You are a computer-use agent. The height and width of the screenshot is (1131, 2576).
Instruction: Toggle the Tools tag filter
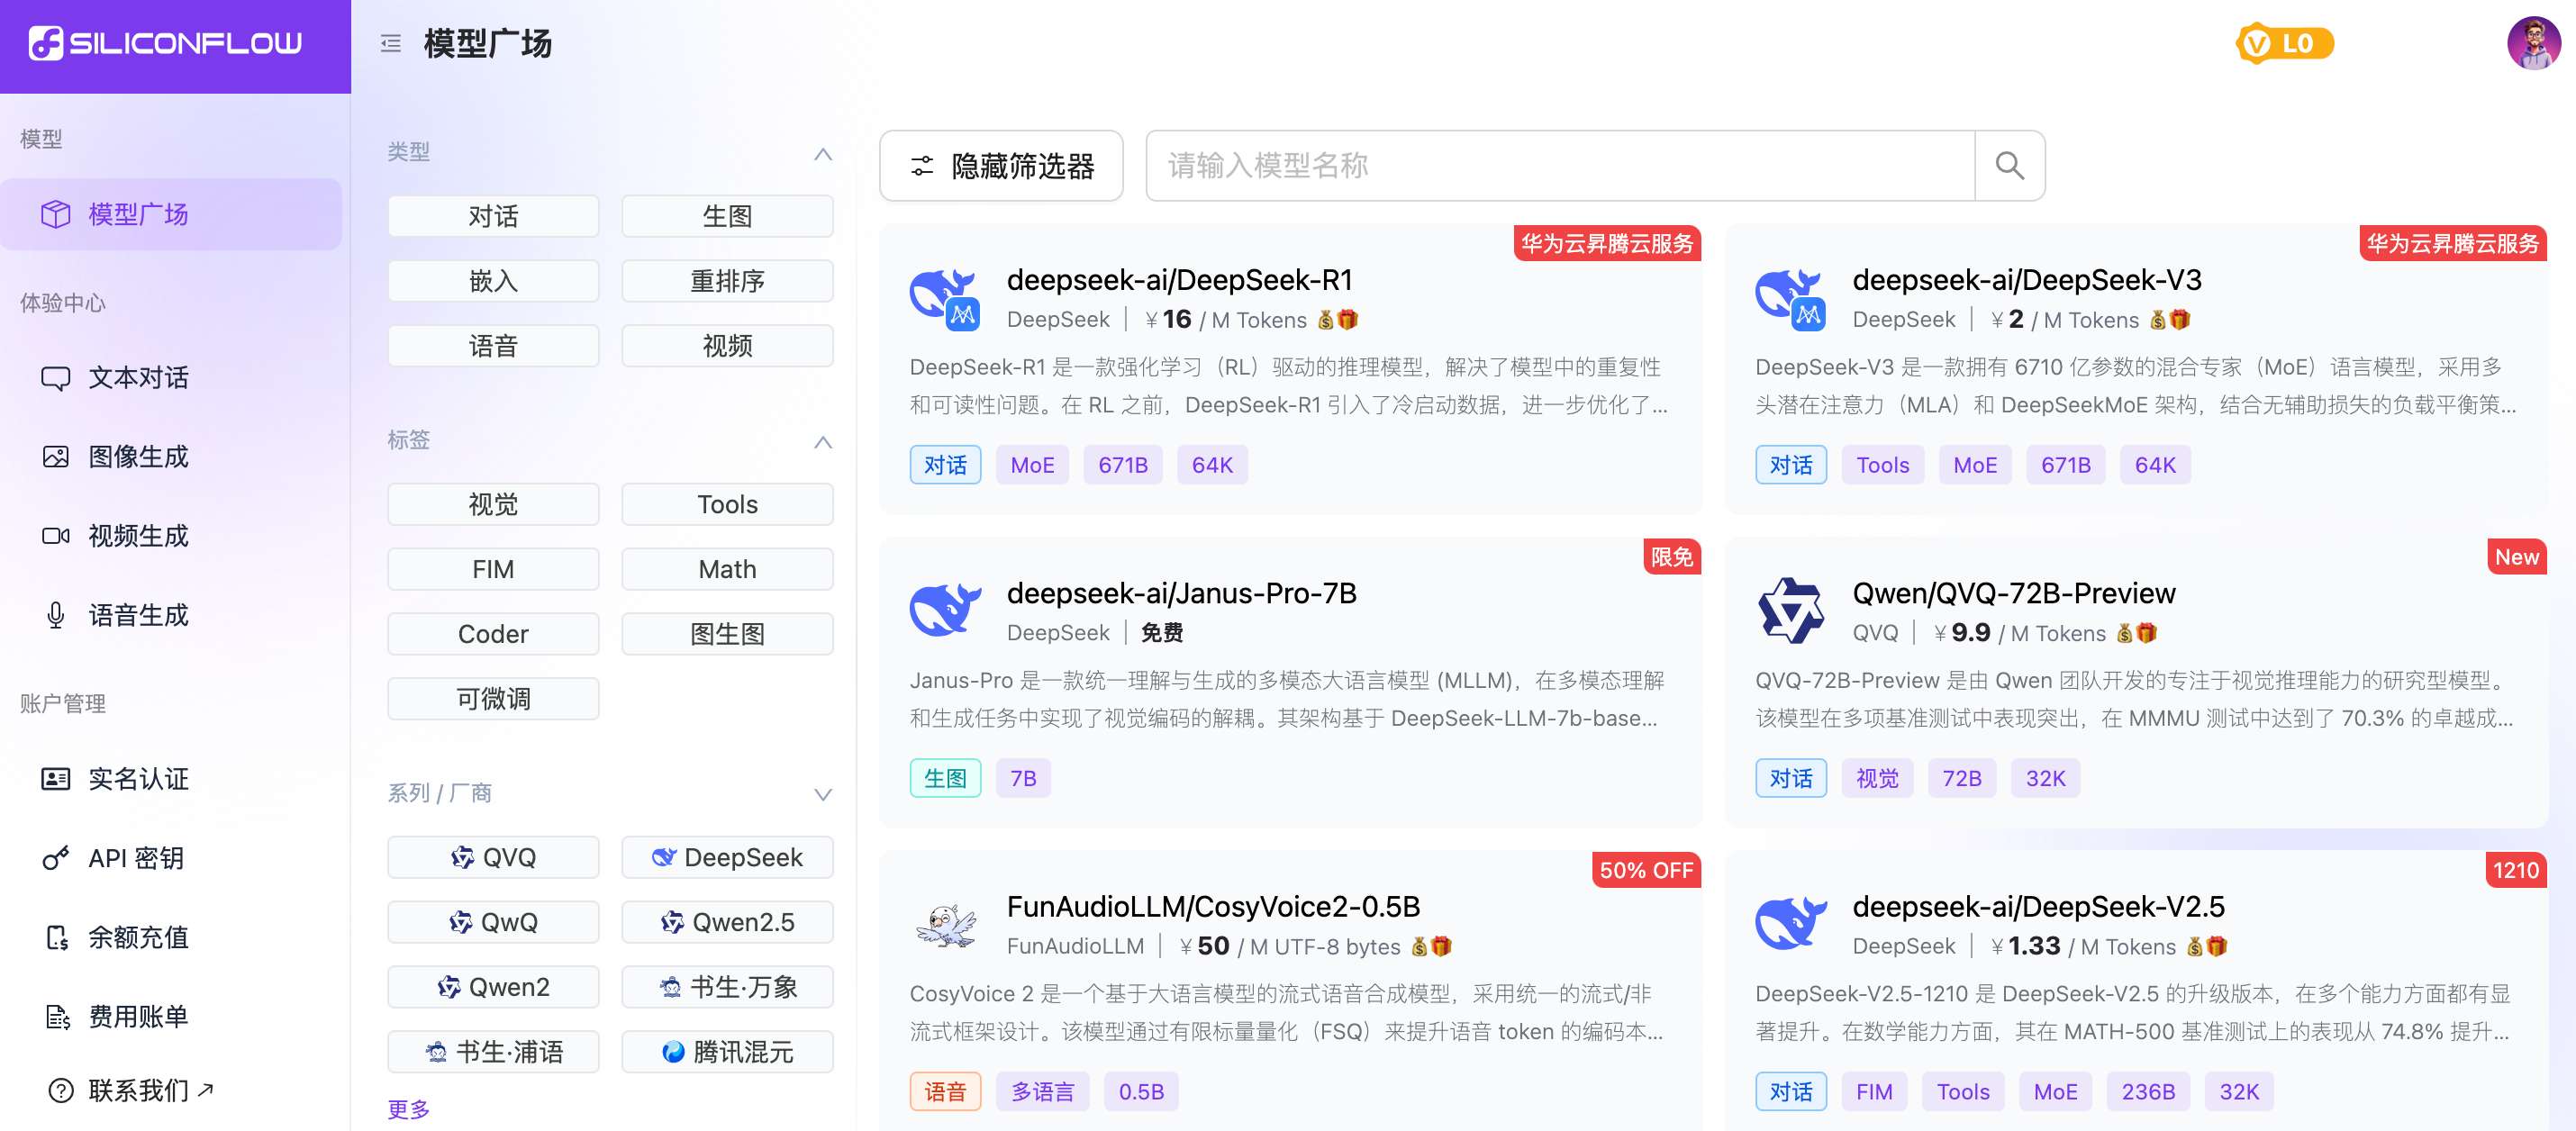coord(727,504)
